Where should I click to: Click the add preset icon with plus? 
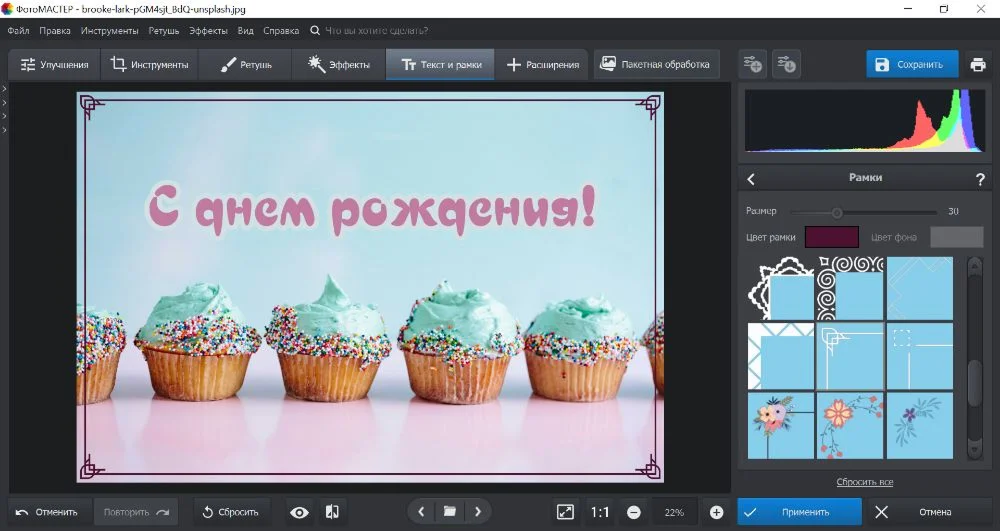click(x=753, y=65)
